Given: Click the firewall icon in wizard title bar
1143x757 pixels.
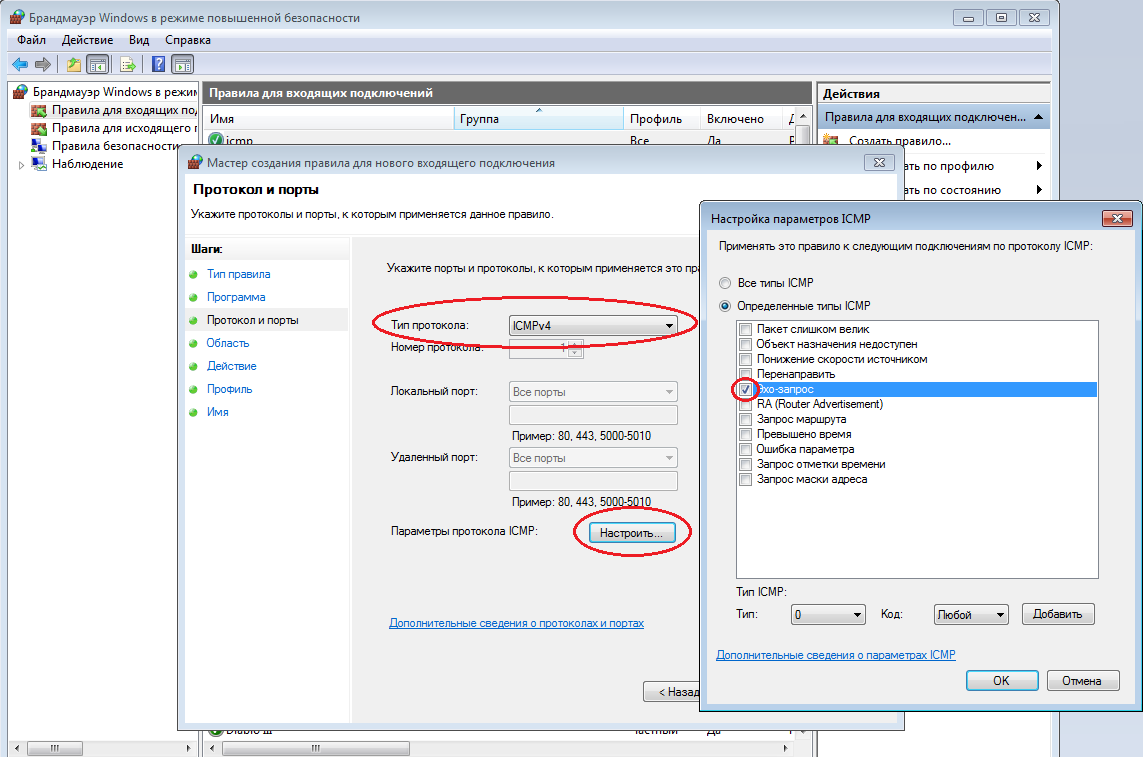Looking at the screenshot, I should 195,163.
